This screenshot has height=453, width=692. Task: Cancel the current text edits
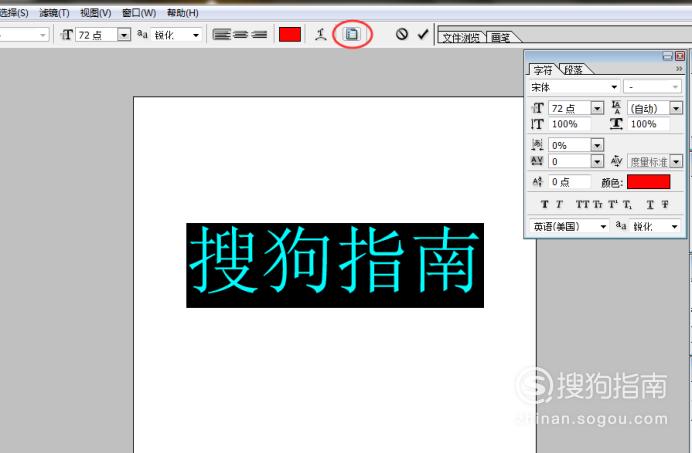[402, 34]
